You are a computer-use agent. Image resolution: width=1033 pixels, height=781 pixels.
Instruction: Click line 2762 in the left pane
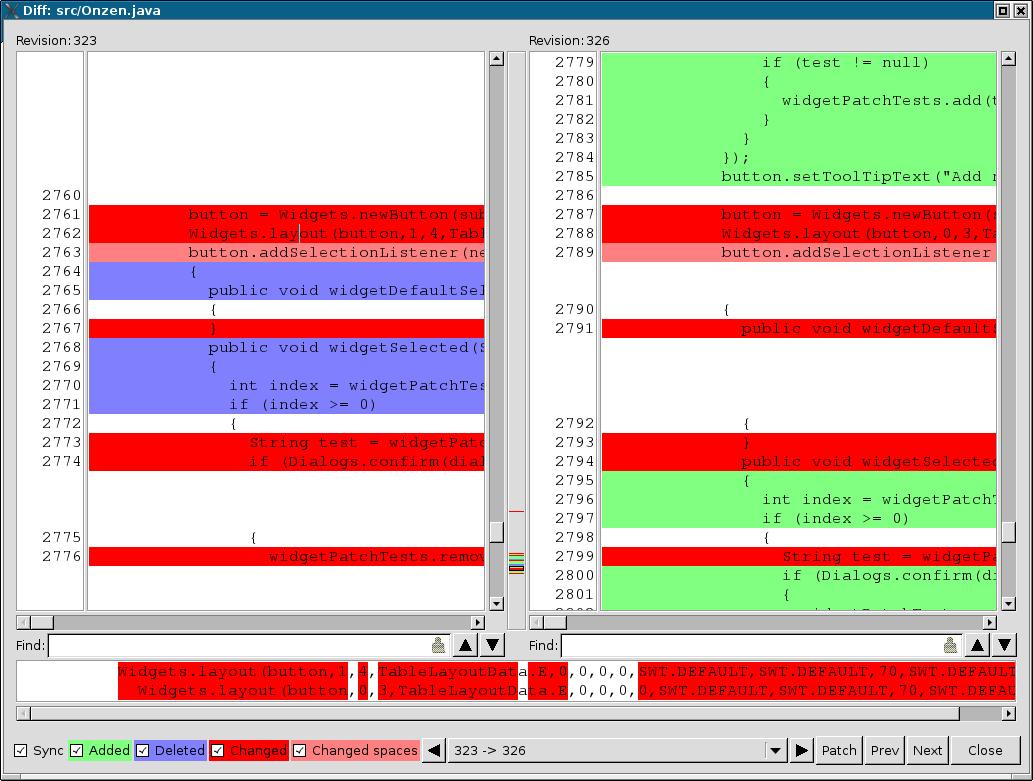(287, 233)
